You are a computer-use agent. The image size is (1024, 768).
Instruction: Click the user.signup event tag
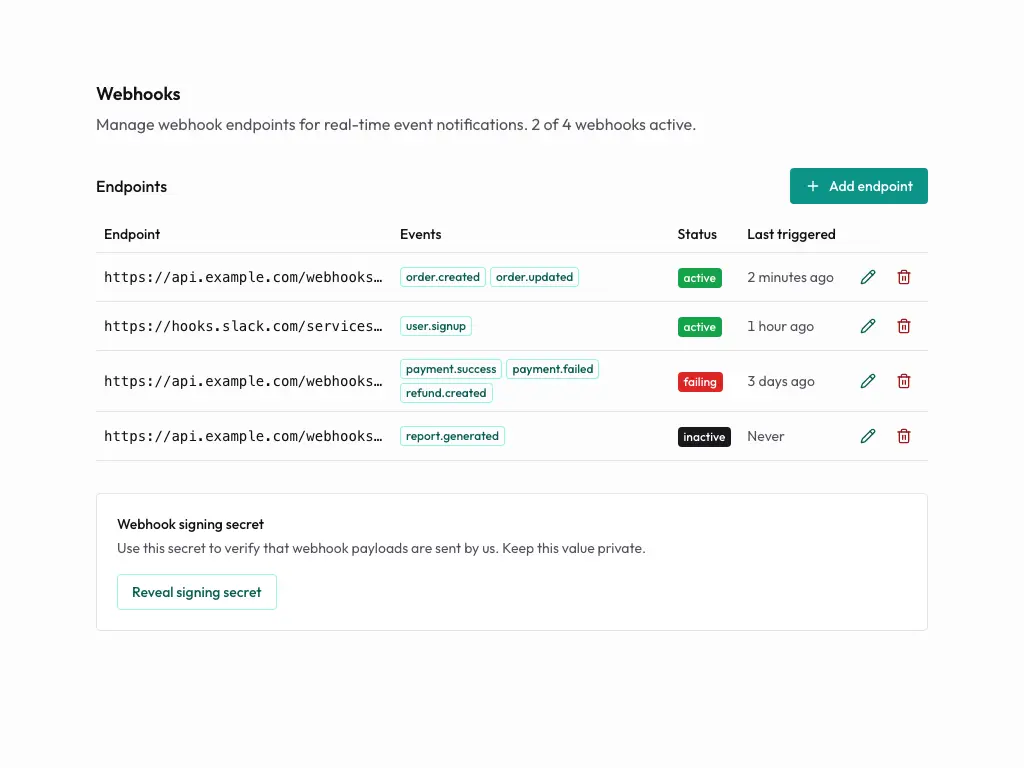pyautogui.click(x=435, y=326)
